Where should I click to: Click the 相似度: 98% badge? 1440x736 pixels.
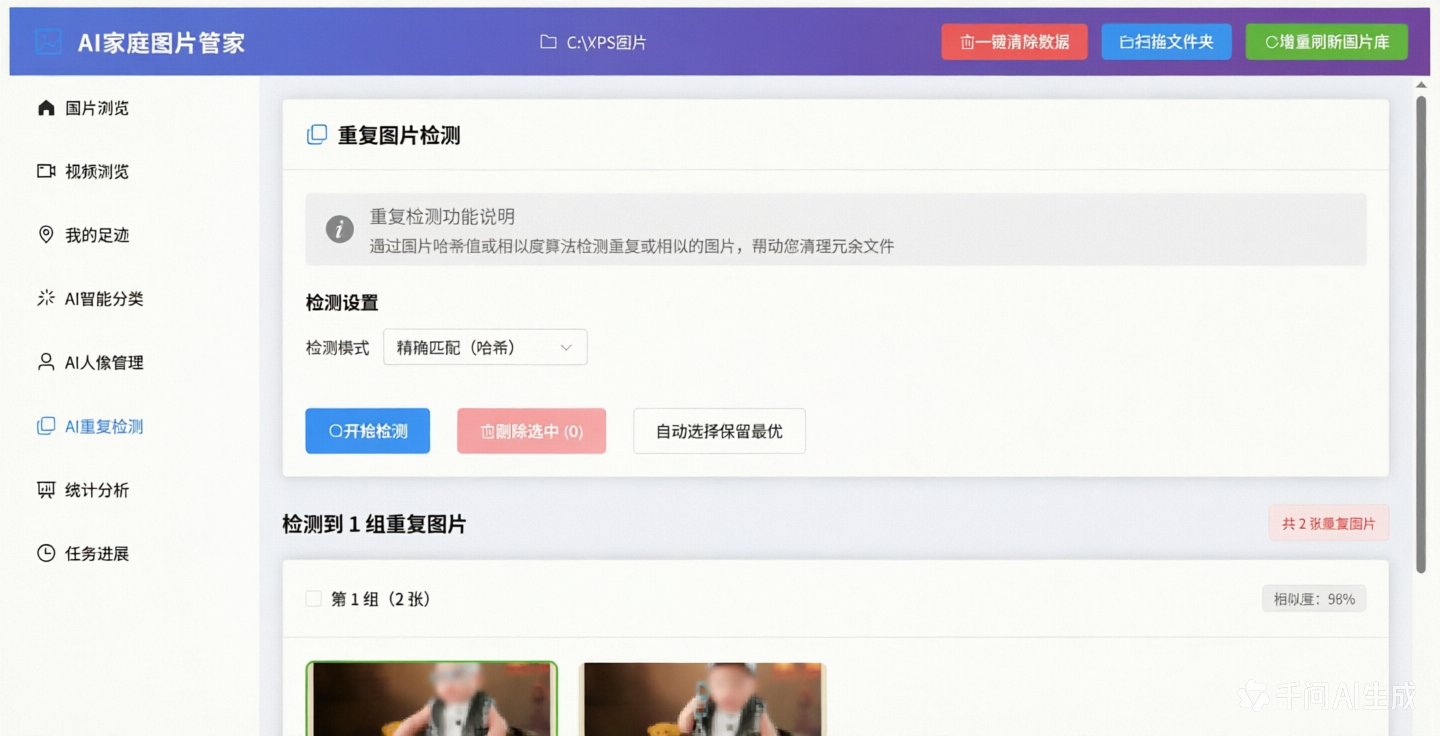[x=1314, y=599]
